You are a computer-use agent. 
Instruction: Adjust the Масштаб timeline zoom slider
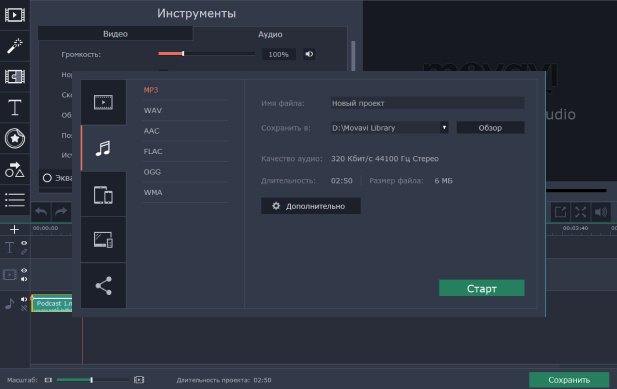point(93,380)
